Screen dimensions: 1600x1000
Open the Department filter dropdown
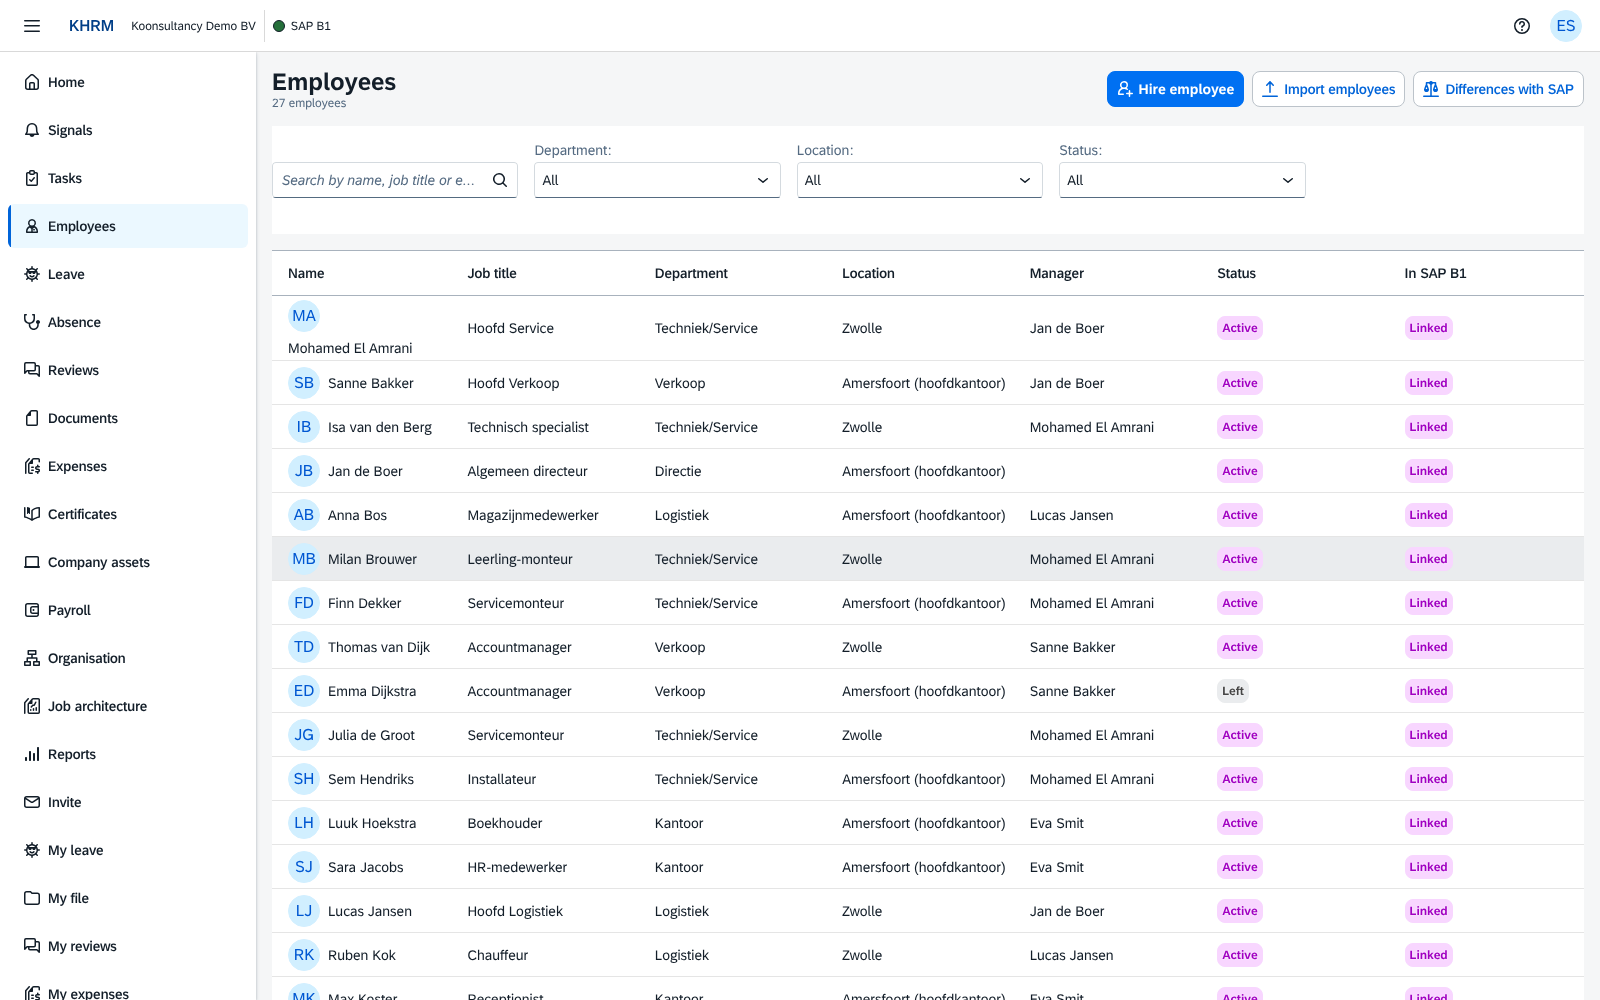pos(657,180)
